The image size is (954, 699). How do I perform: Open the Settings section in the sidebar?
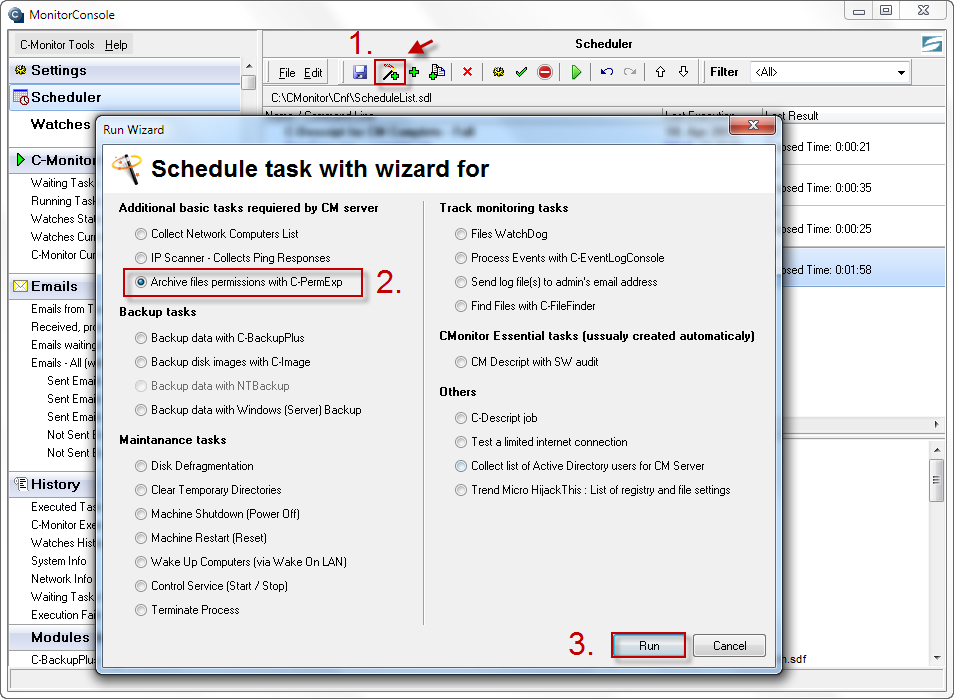pyautogui.click(x=125, y=71)
